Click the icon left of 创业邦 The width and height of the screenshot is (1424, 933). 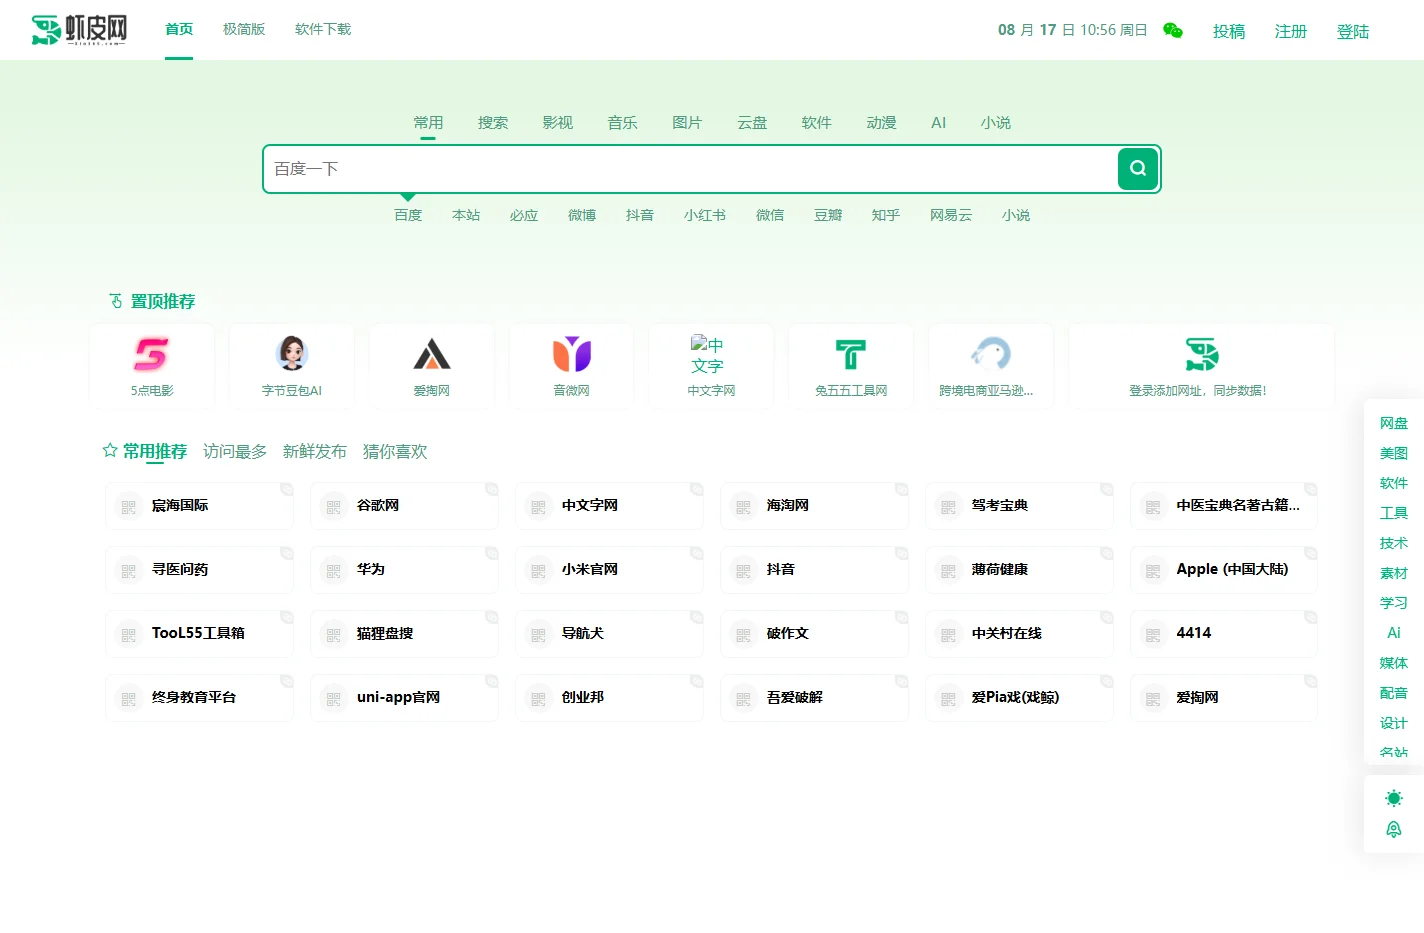538,699
